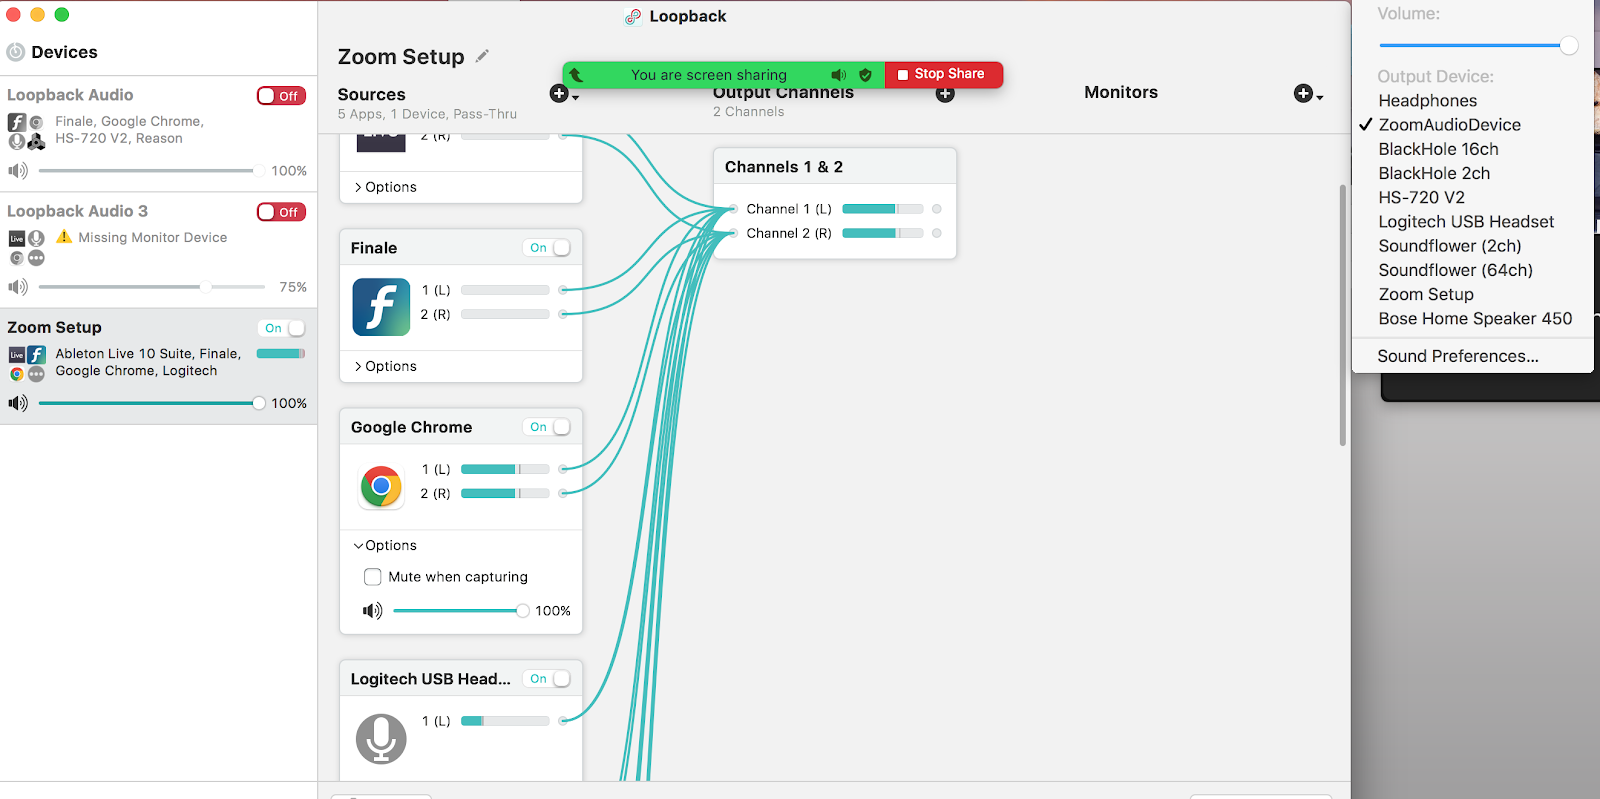Click the Zoom Setup title text

pos(401,57)
